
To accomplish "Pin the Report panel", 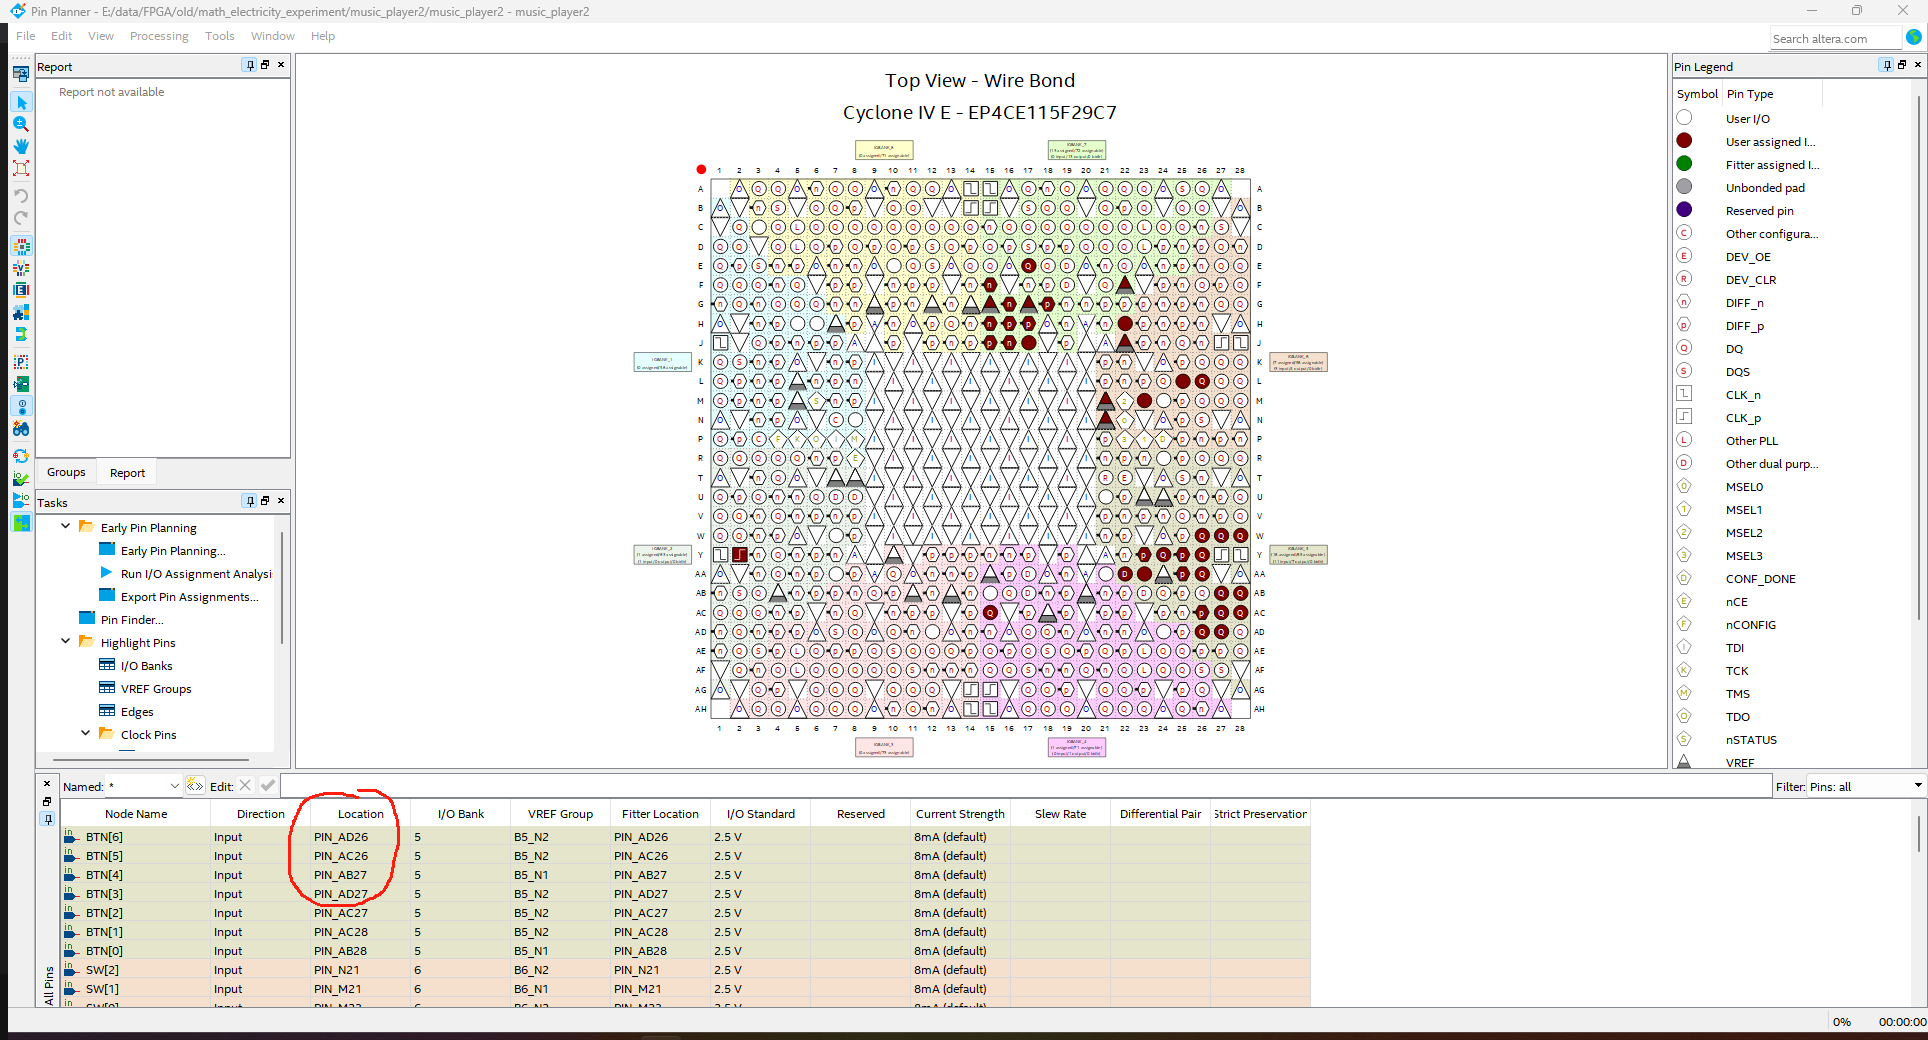I will 250,65.
